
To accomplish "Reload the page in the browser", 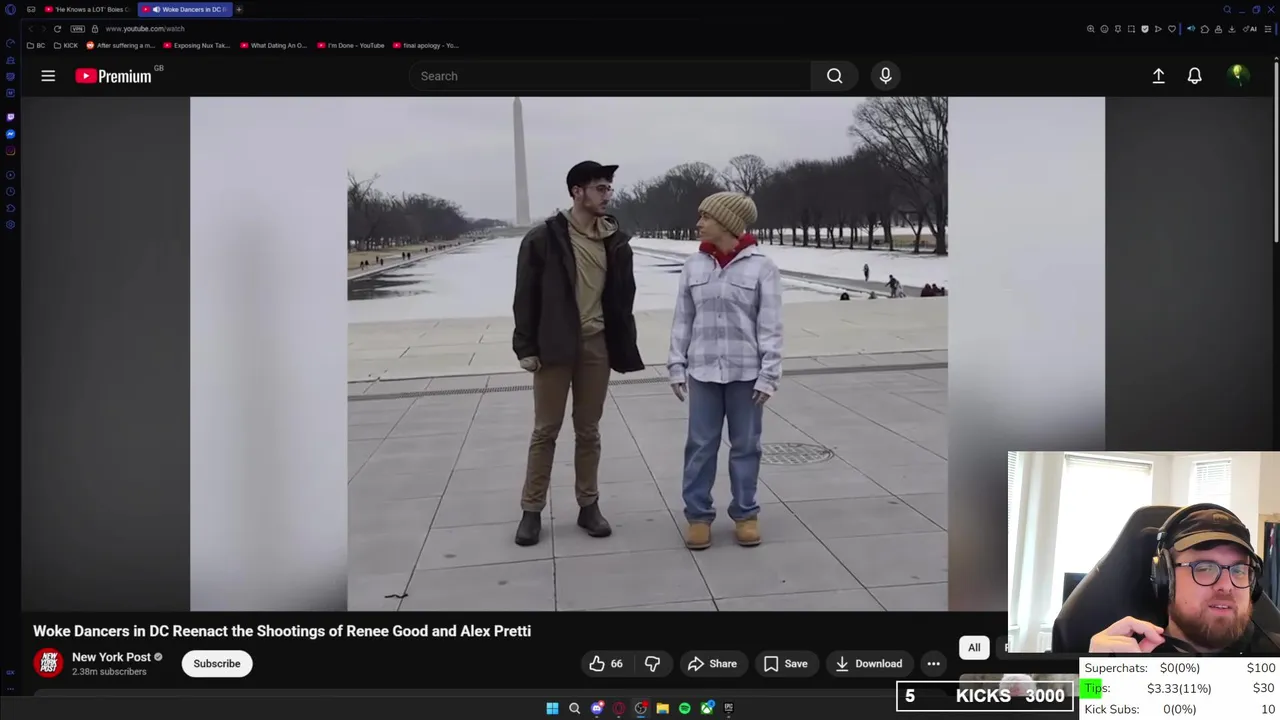I will (x=57, y=29).
